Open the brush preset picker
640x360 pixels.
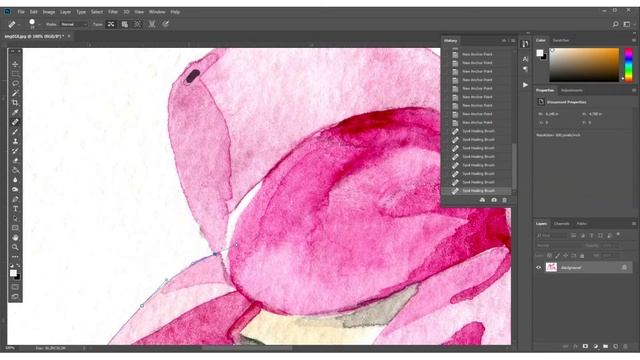(34, 24)
